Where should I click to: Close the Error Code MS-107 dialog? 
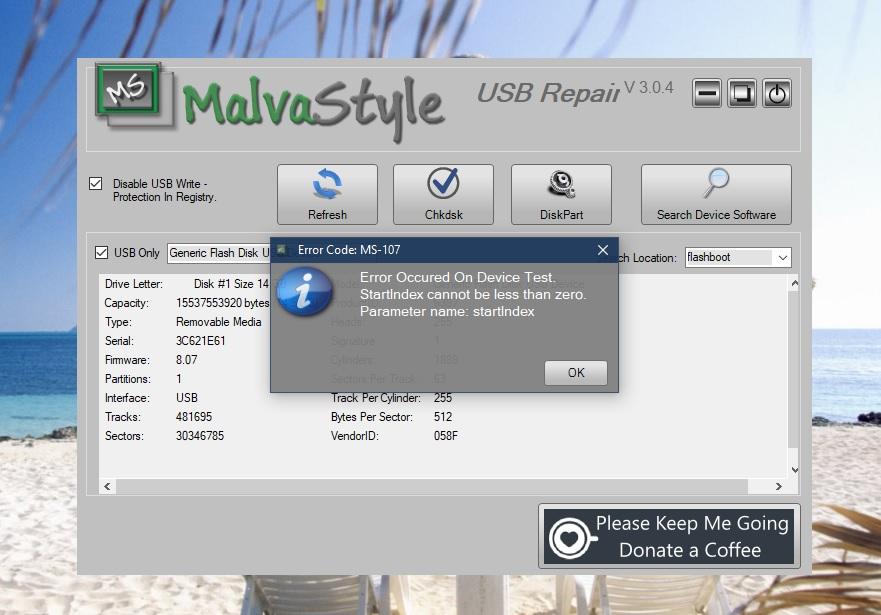(x=603, y=250)
